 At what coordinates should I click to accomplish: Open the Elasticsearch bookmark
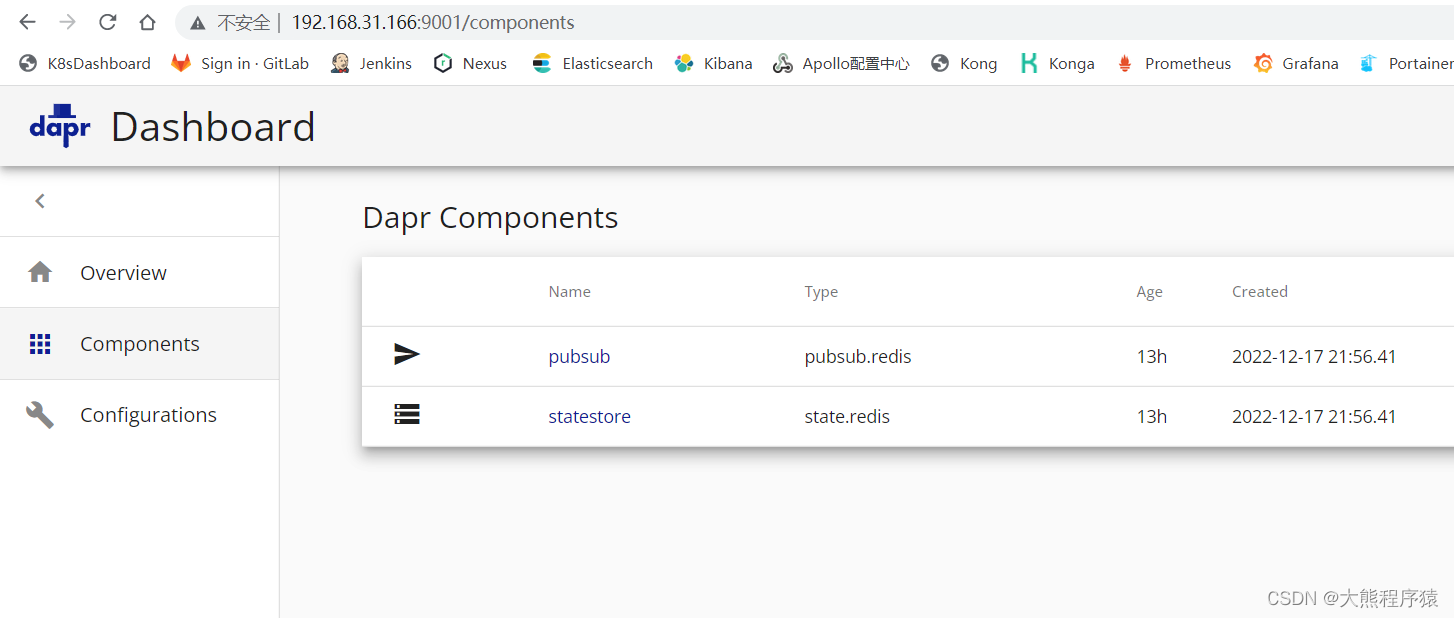pos(606,63)
